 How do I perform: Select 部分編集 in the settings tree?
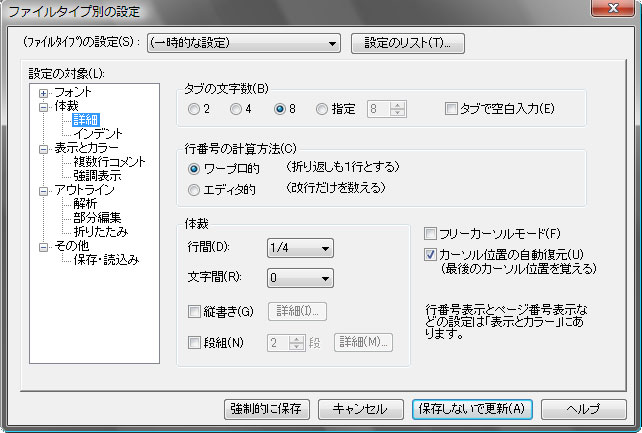click(97, 217)
